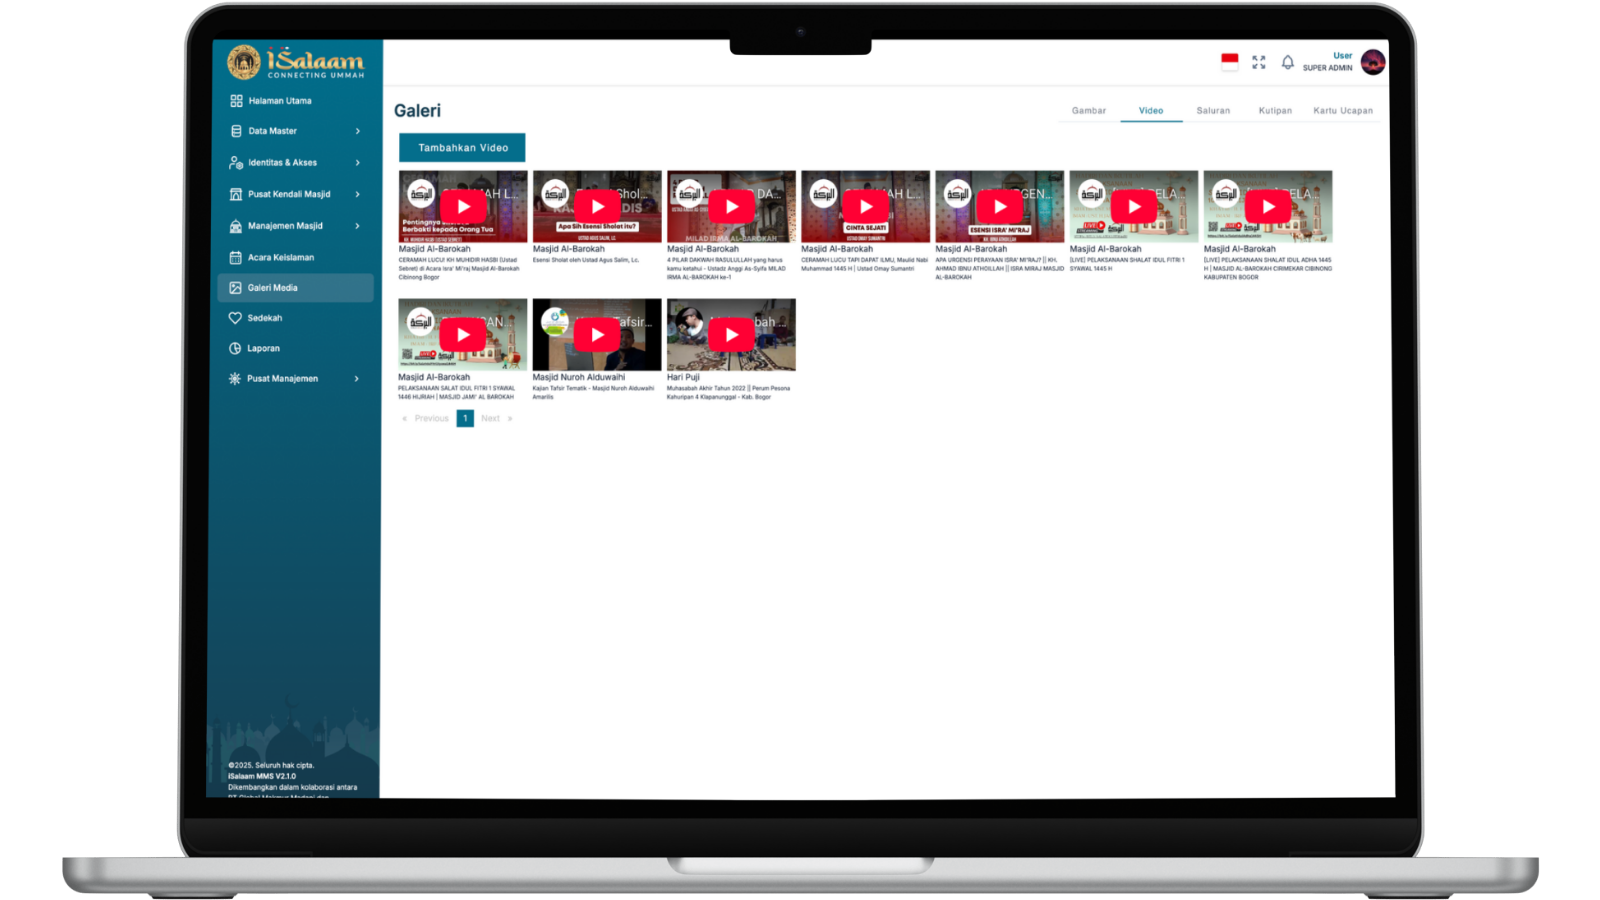Screen dimensions: 1600x900
Task: Click the Sedekah heart icon in sidebar
Action: (235, 318)
